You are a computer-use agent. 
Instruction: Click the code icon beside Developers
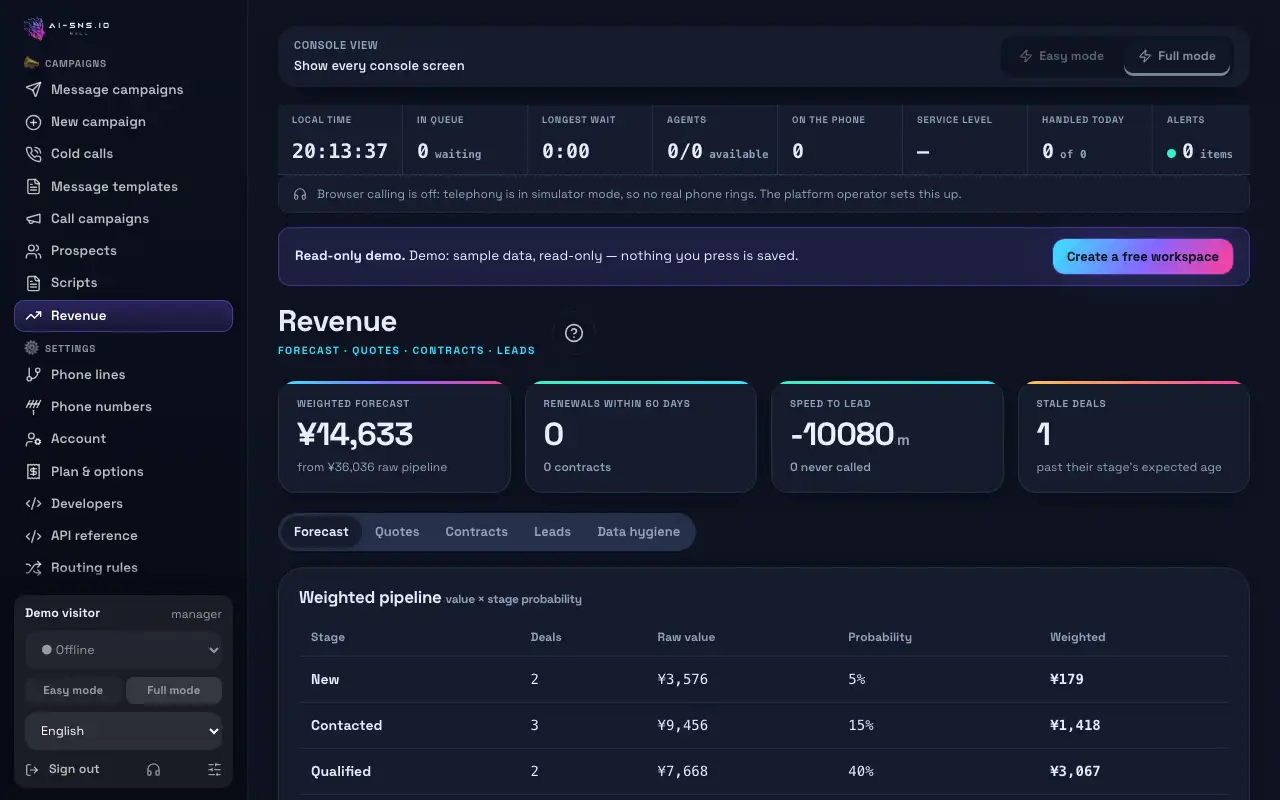(34, 504)
